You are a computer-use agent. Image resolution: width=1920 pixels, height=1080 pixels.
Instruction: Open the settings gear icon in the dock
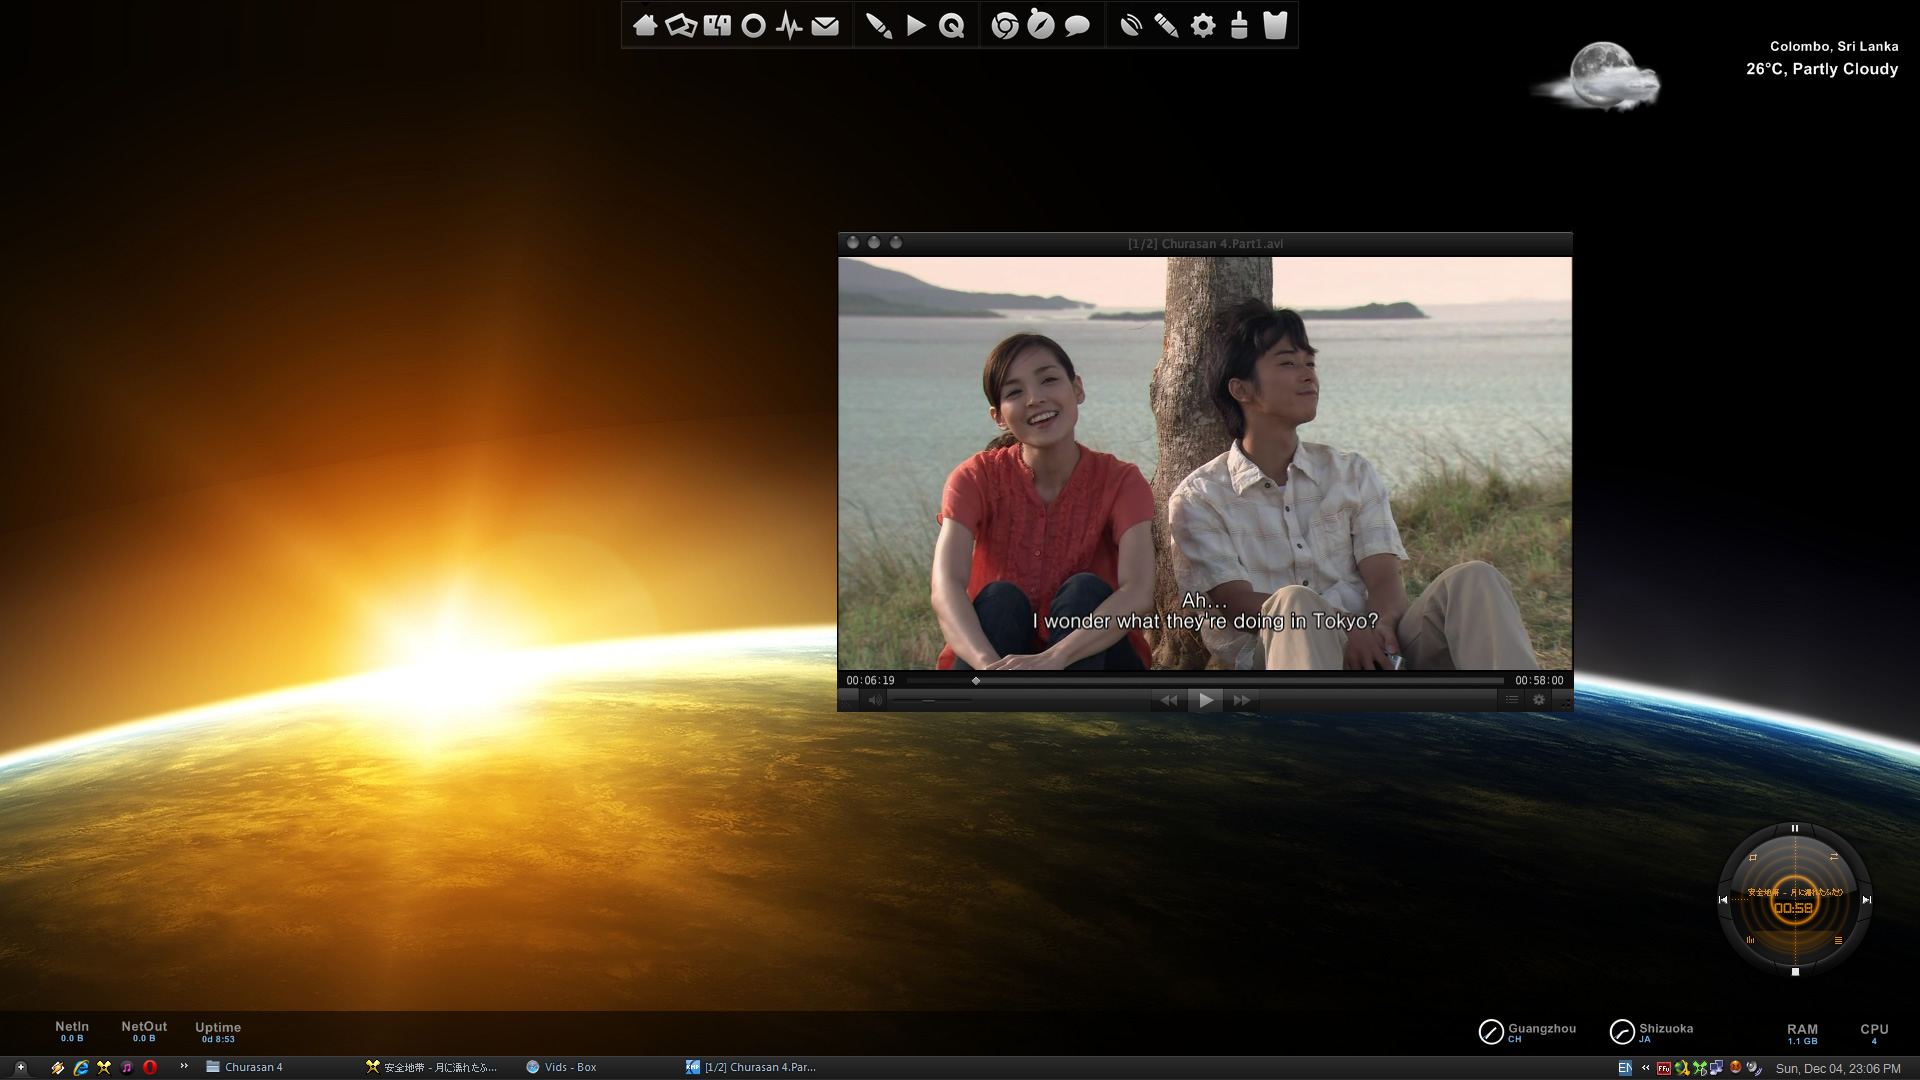pyautogui.click(x=1203, y=26)
